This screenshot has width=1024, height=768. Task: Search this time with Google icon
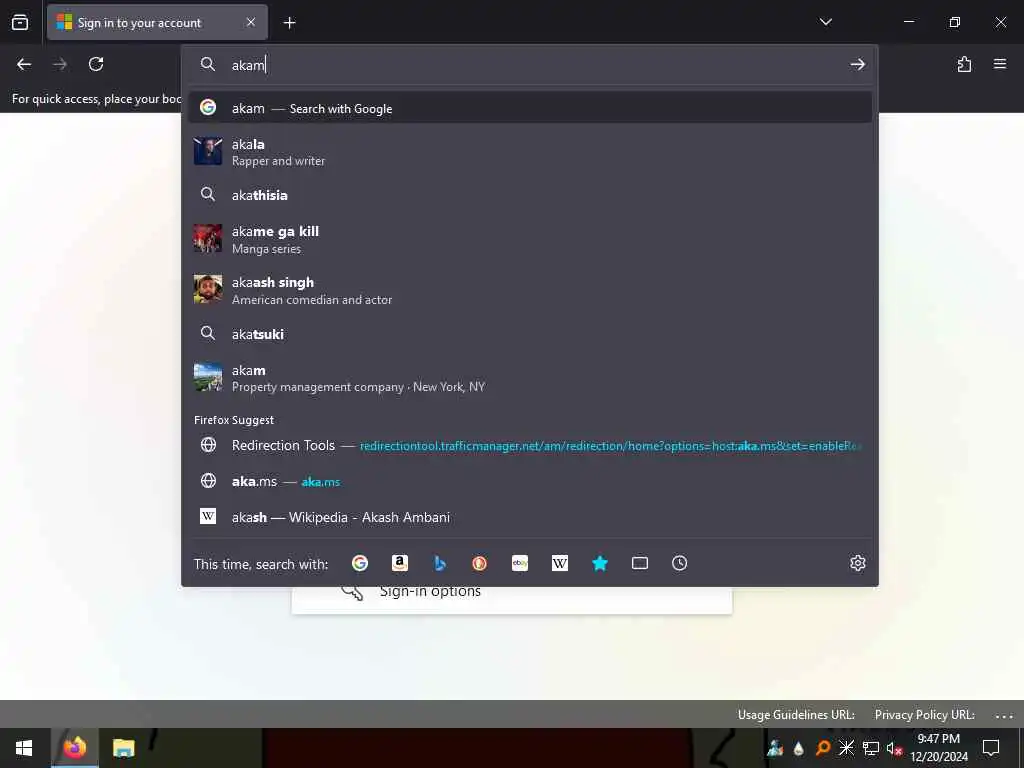point(360,563)
